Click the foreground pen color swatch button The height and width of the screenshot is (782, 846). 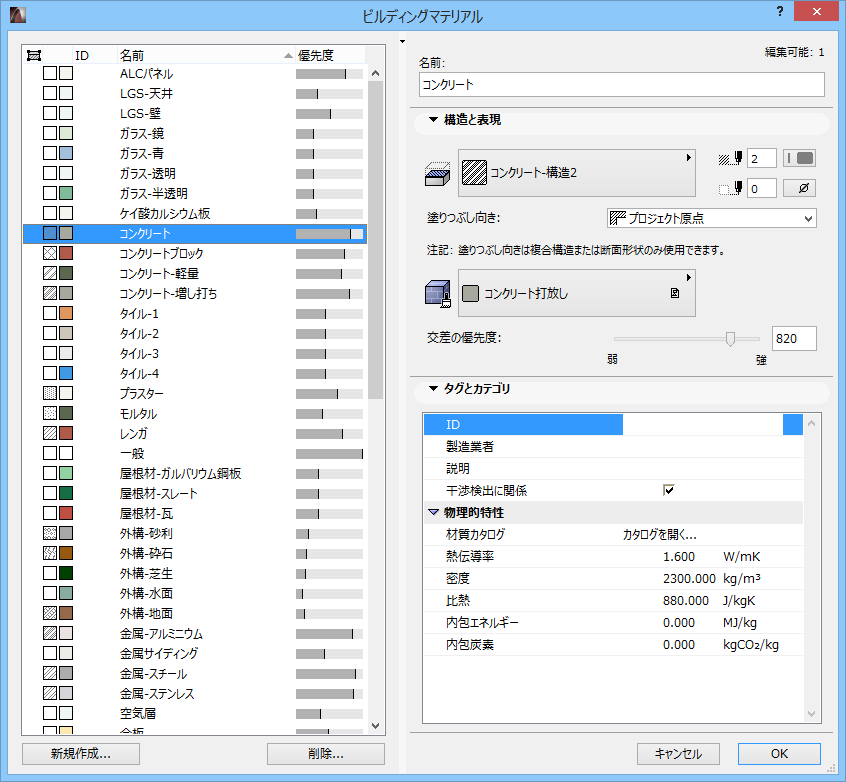[x=799, y=158]
